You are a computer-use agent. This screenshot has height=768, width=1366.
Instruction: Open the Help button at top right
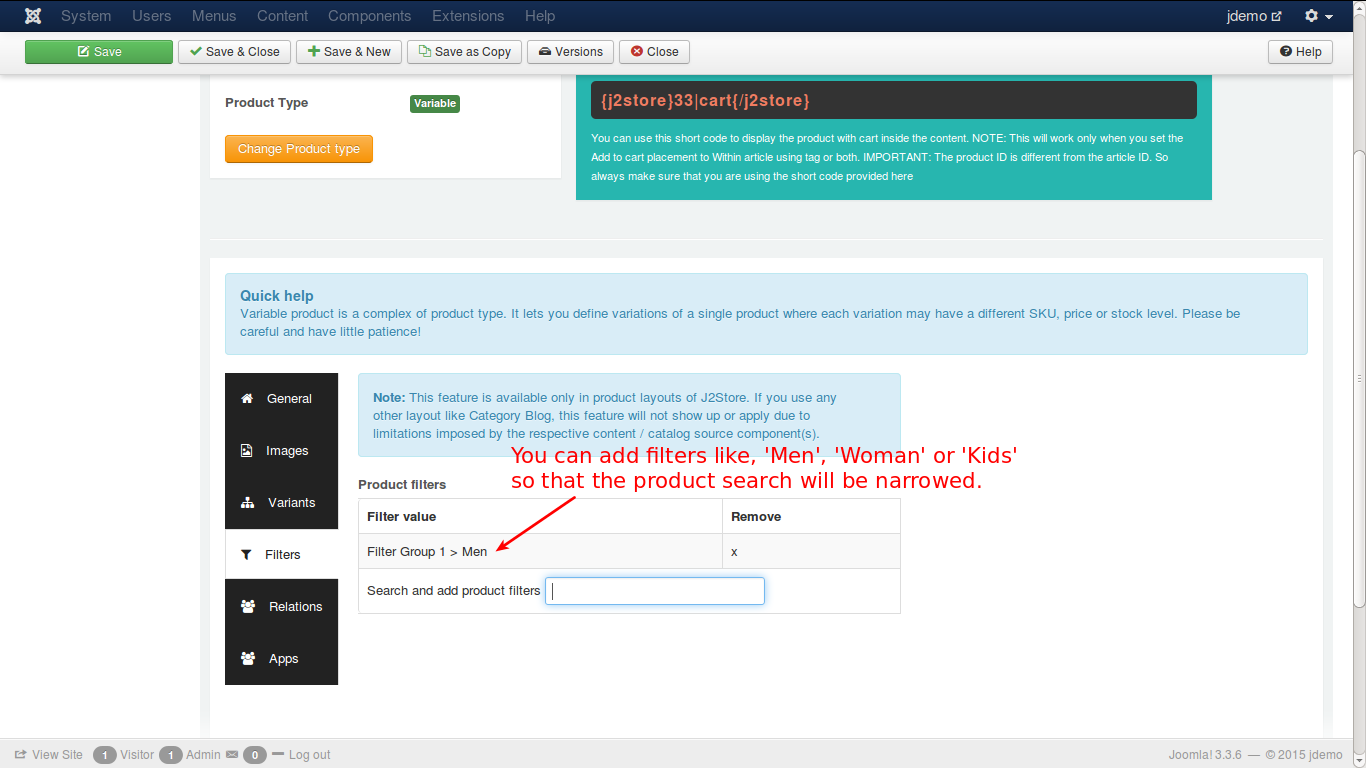click(x=1300, y=52)
